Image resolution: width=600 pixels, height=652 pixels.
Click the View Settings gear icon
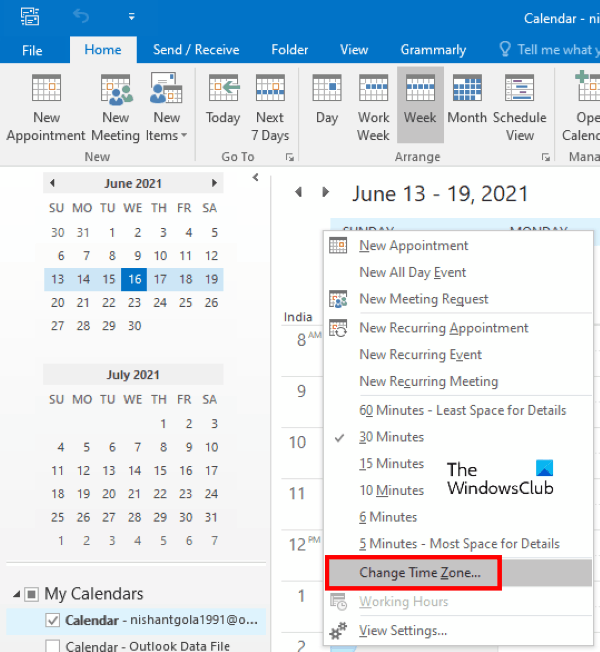click(x=338, y=631)
